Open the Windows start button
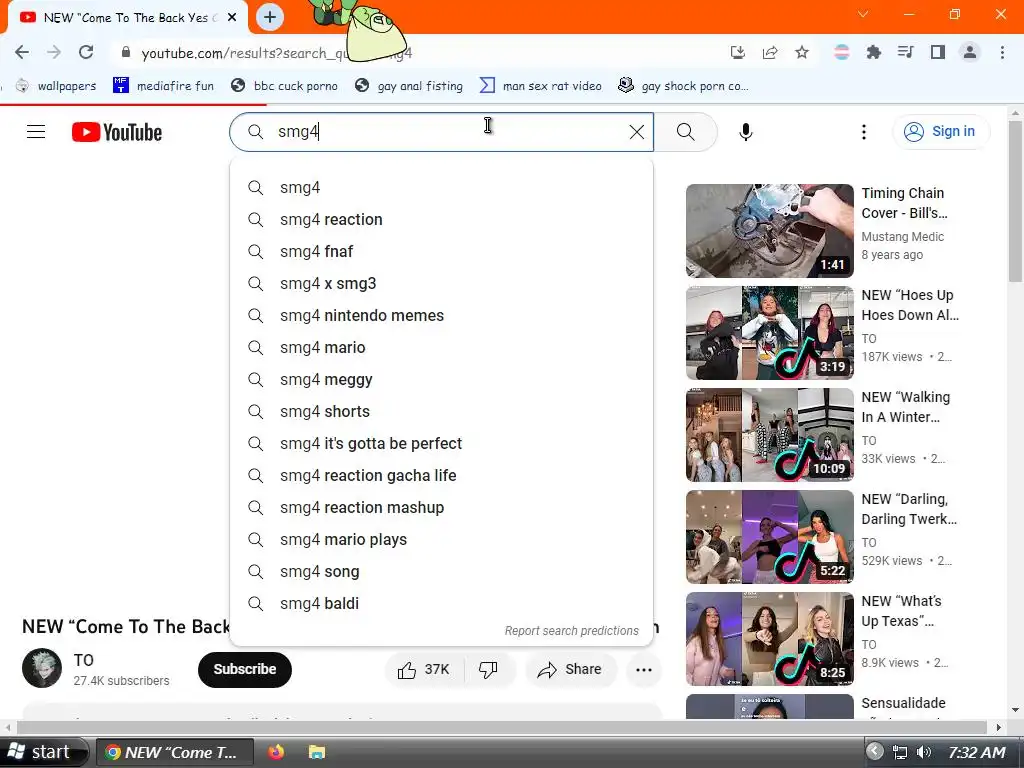The height and width of the screenshot is (768, 1024). pos(42,752)
